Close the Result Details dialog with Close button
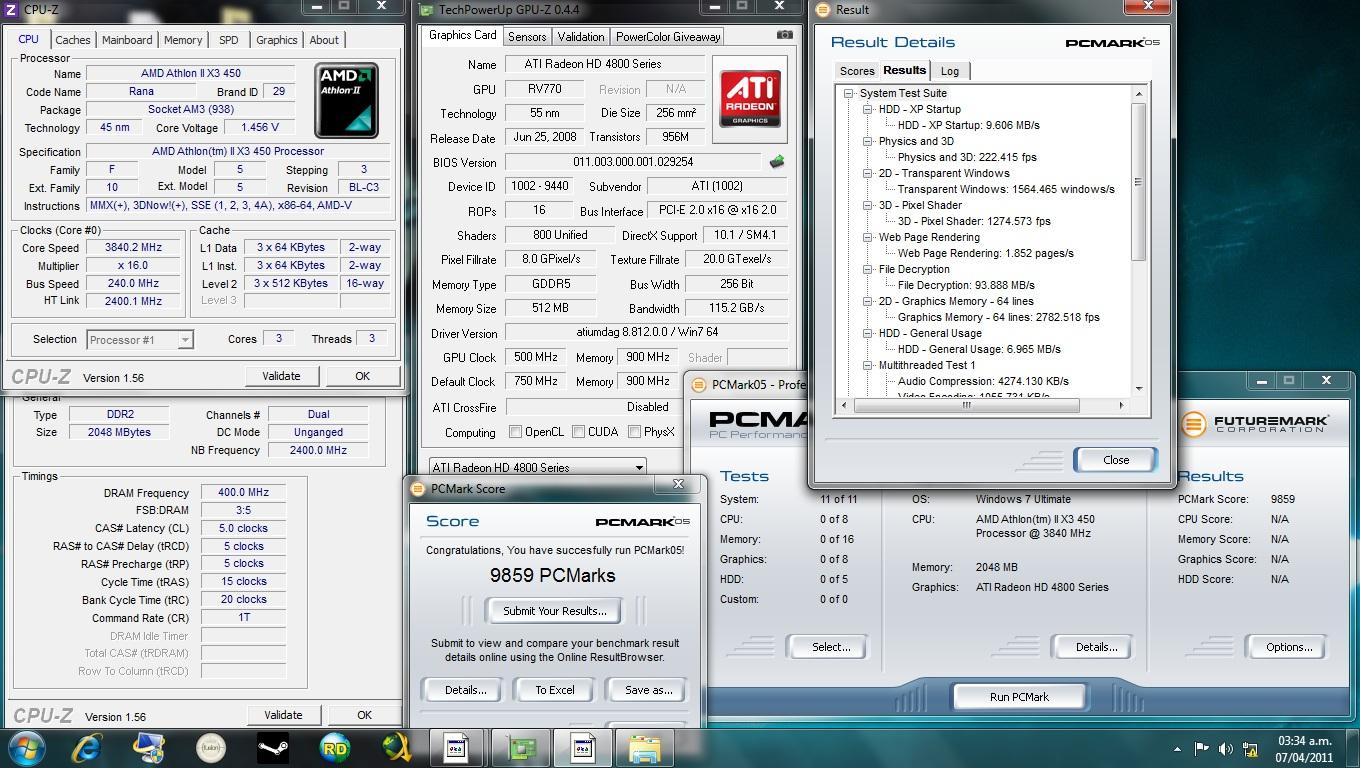 click(1116, 460)
